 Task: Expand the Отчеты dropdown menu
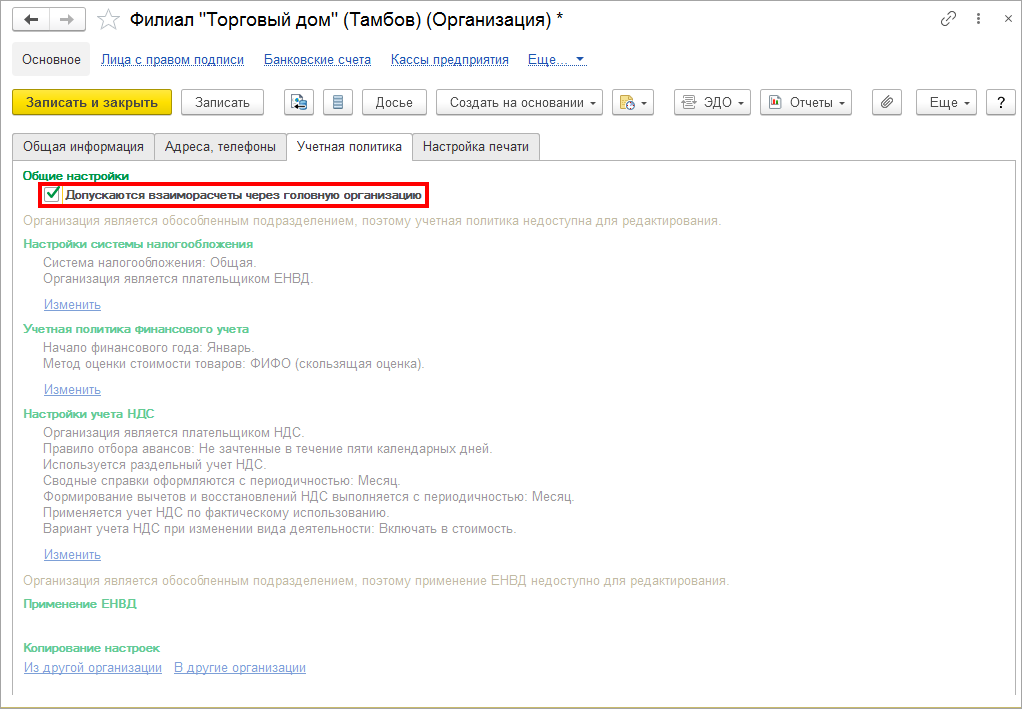point(805,102)
